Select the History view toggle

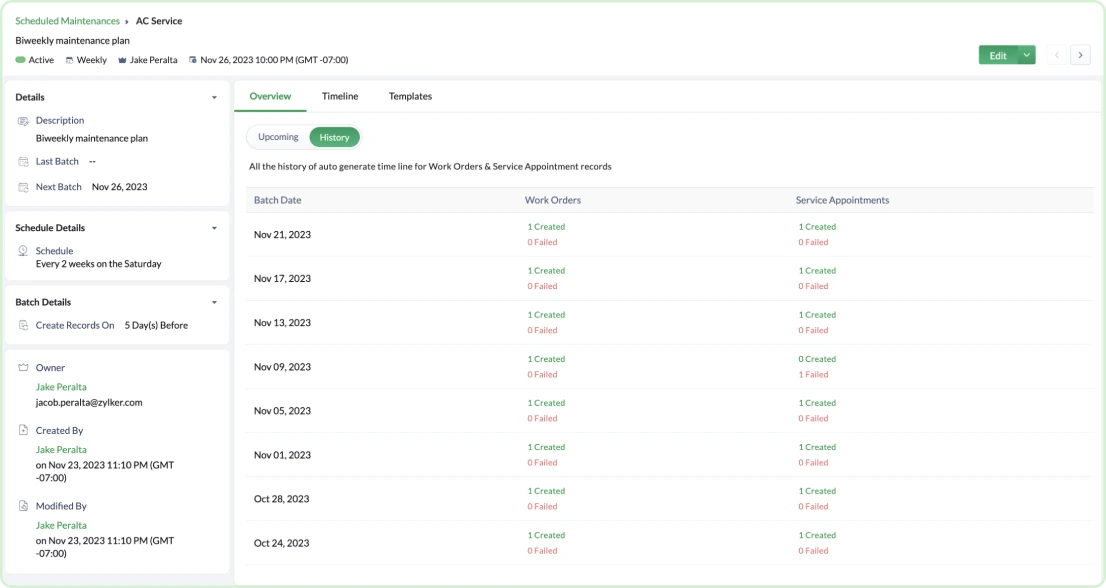coord(334,137)
